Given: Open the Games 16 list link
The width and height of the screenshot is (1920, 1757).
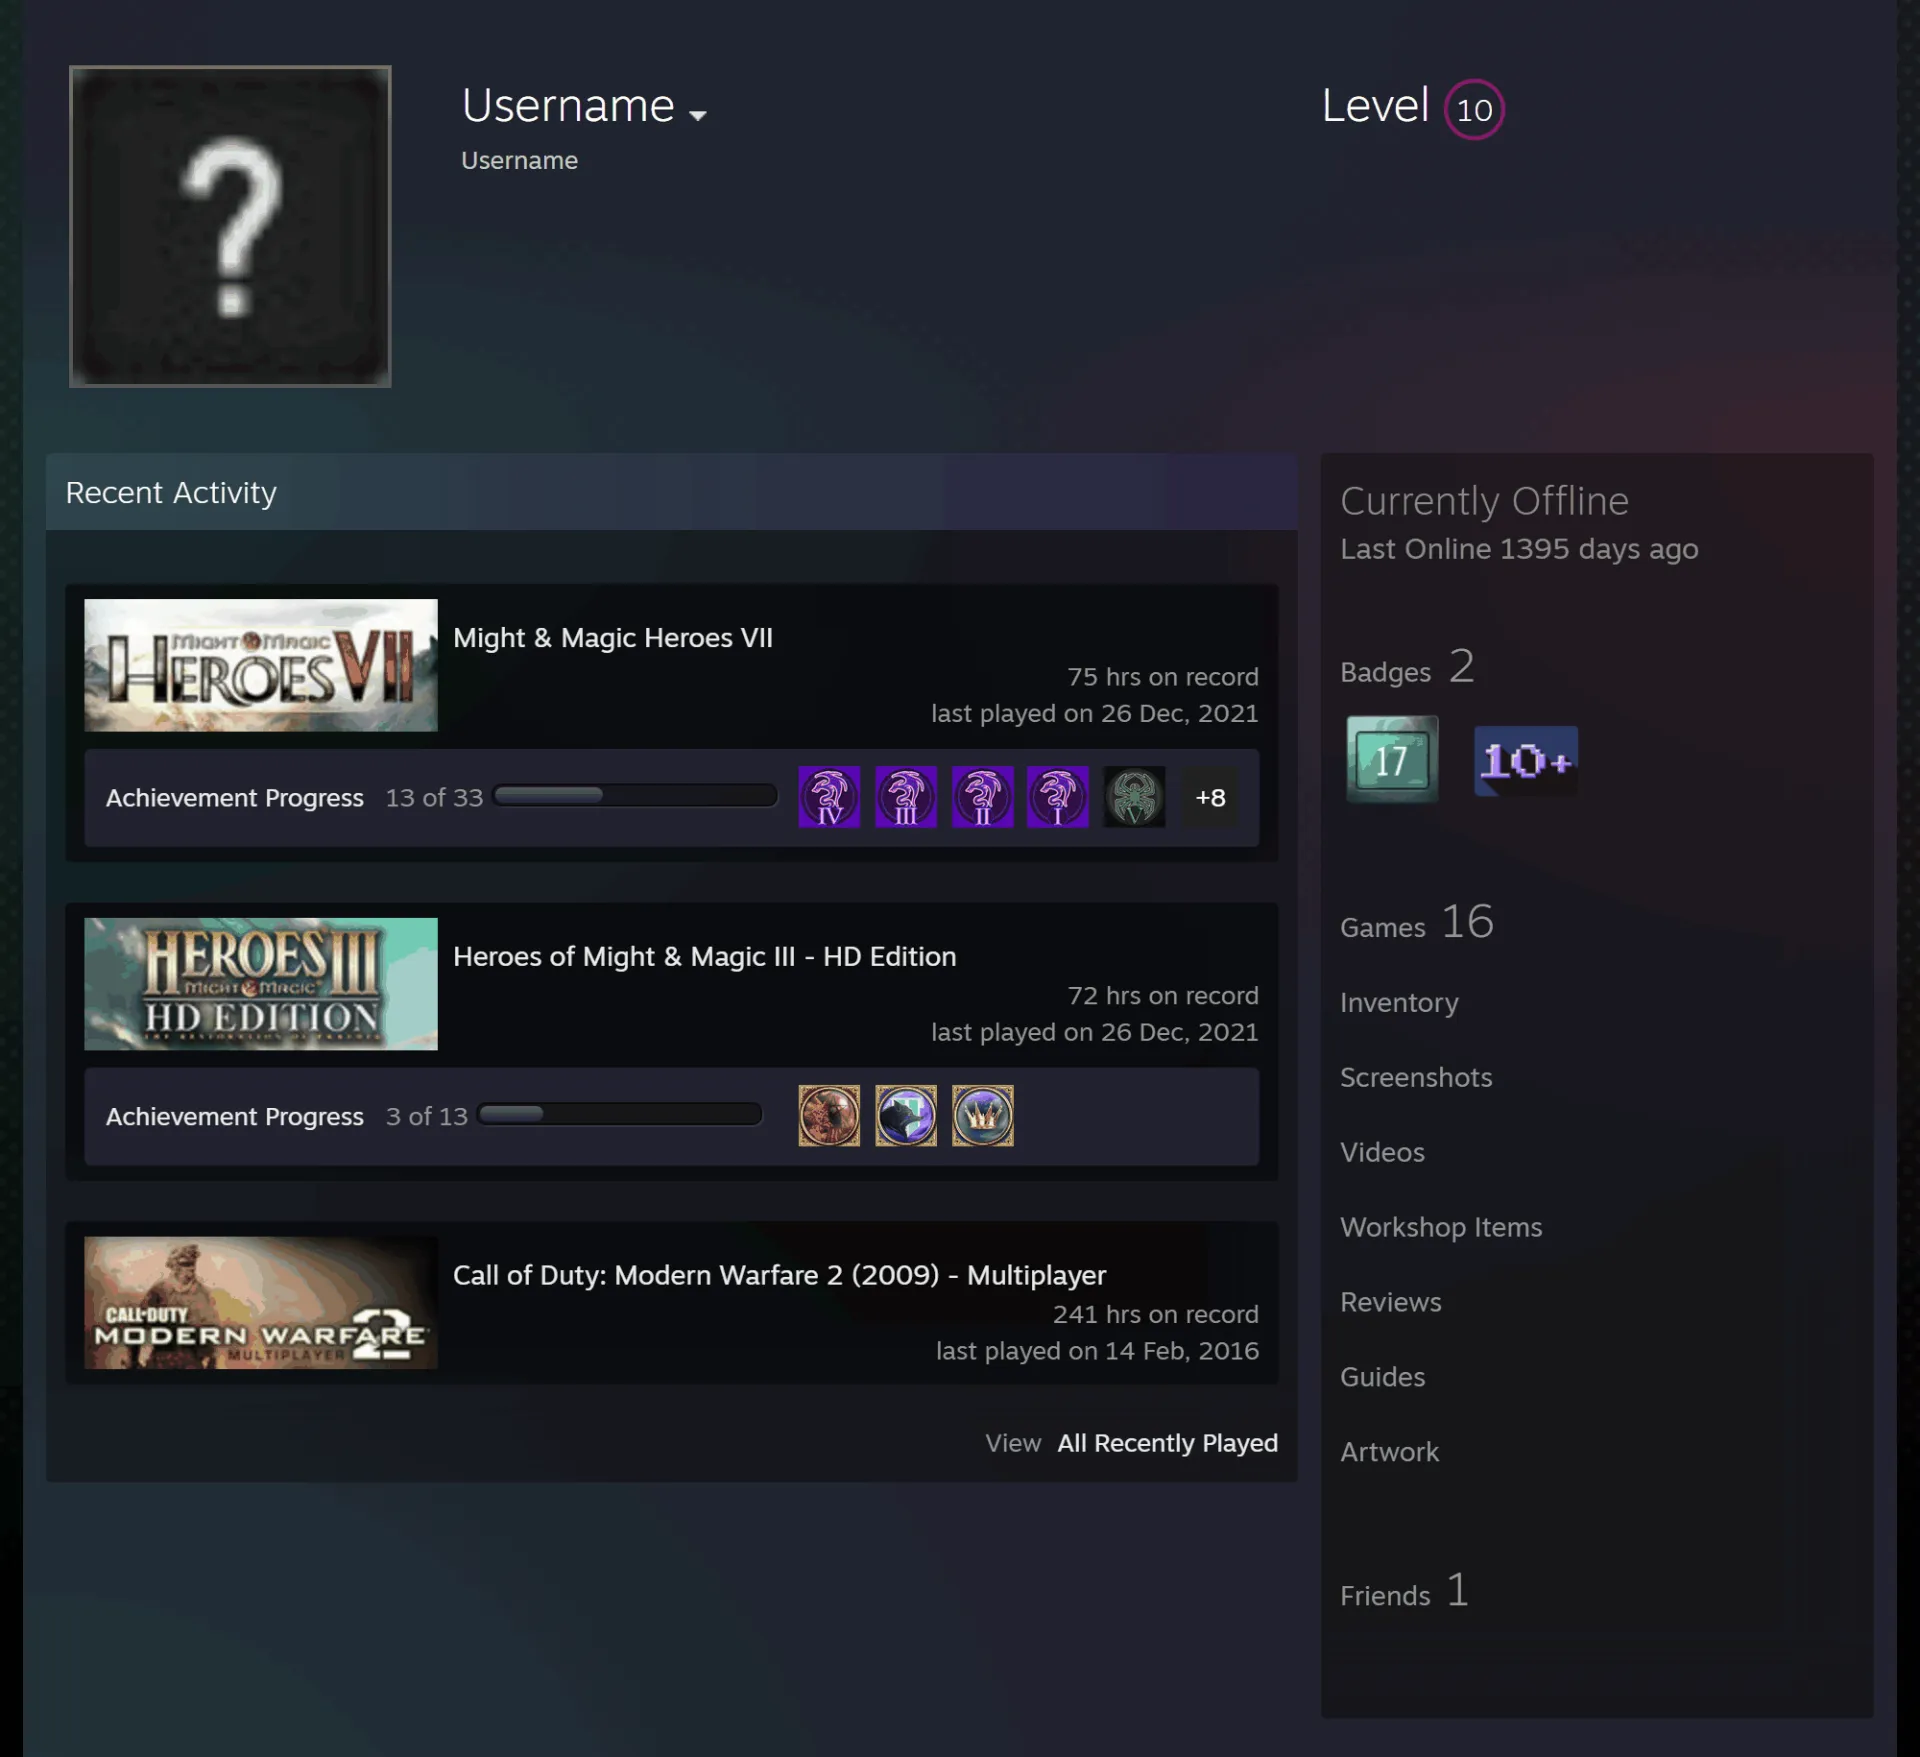Looking at the screenshot, I should click(1417, 922).
